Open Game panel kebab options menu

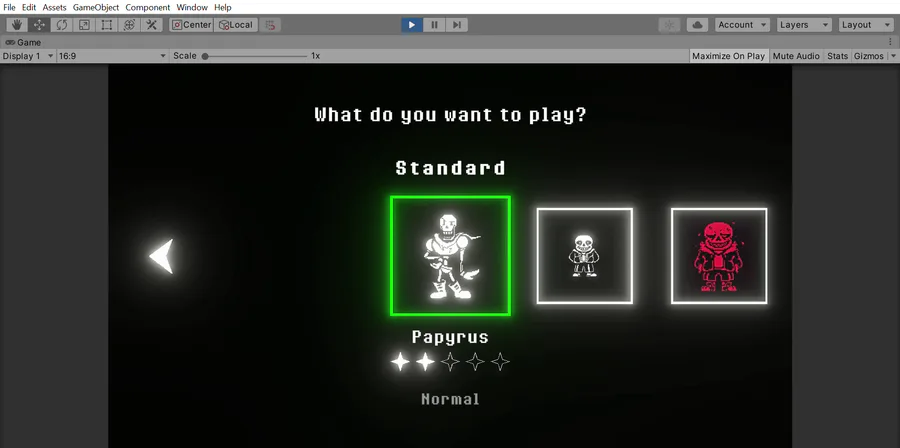coord(890,42)
